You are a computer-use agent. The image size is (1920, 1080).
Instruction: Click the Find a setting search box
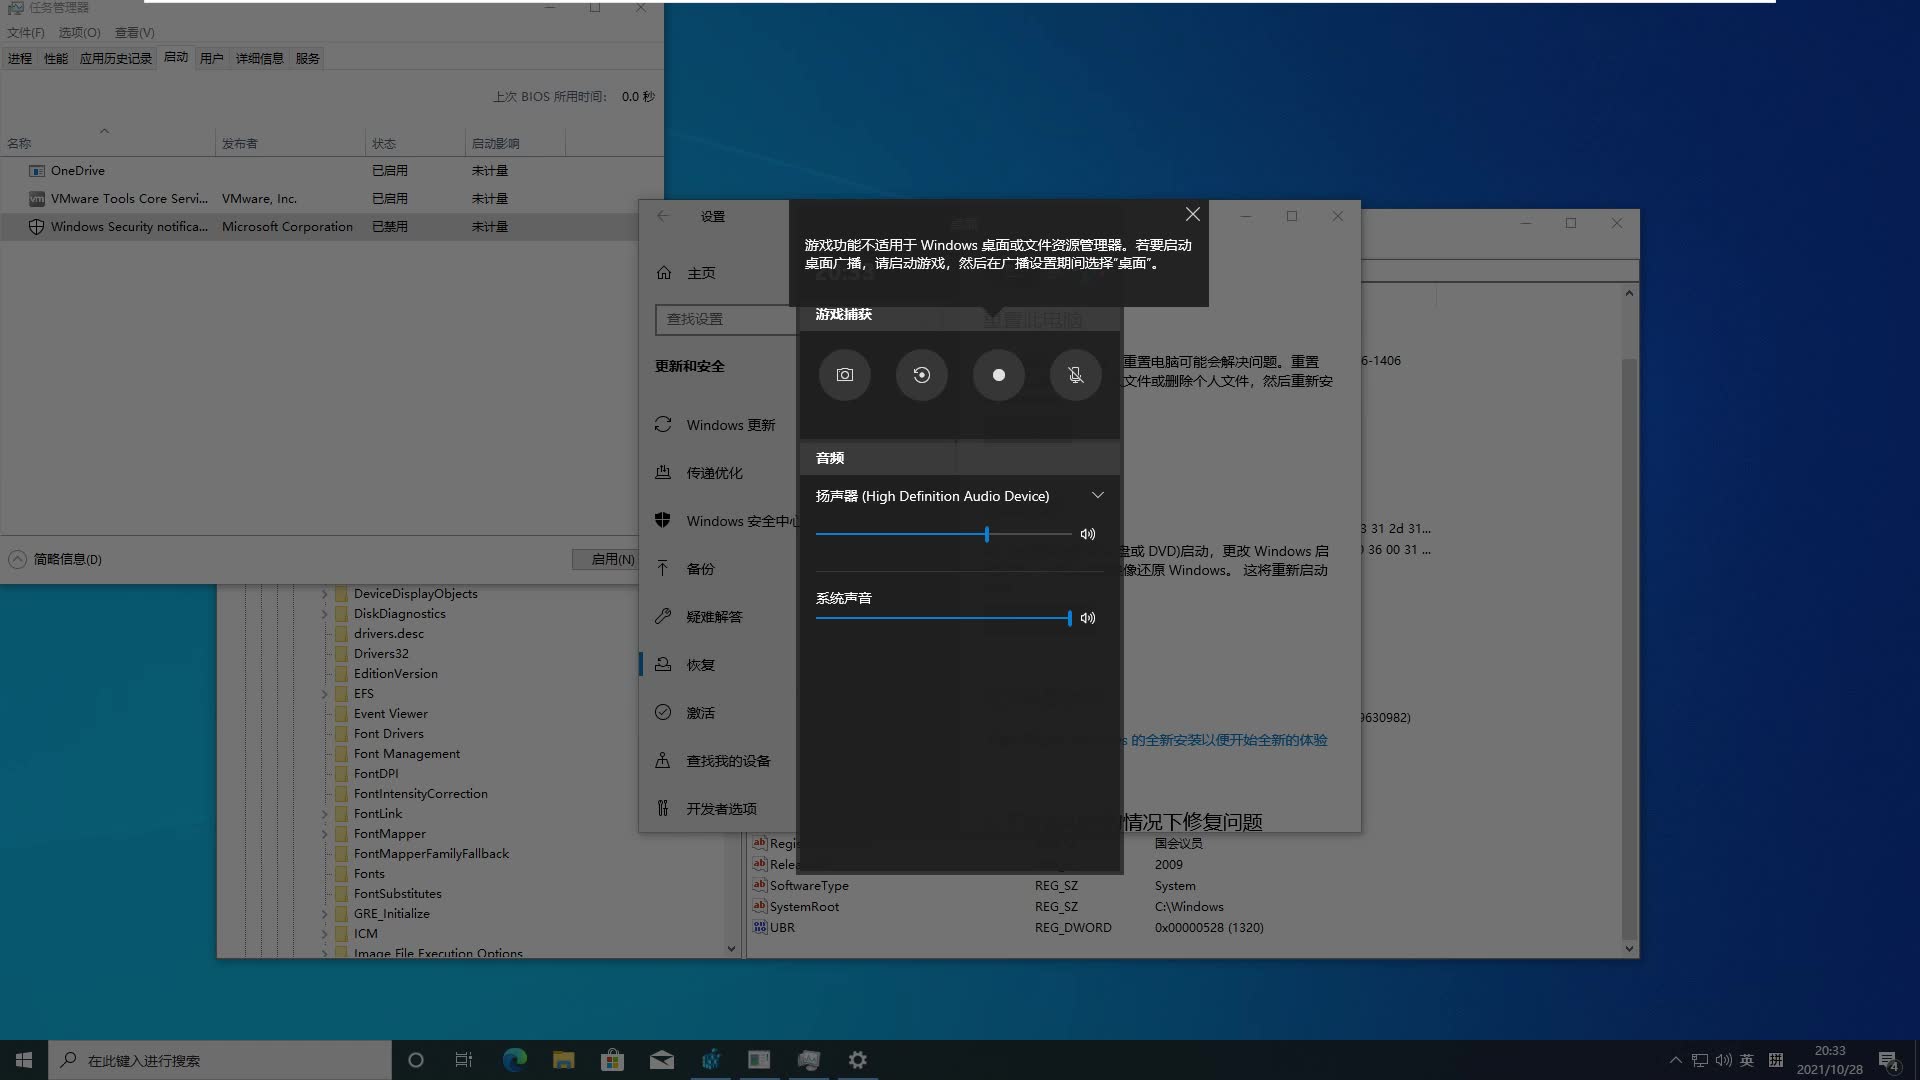(725, 319)
